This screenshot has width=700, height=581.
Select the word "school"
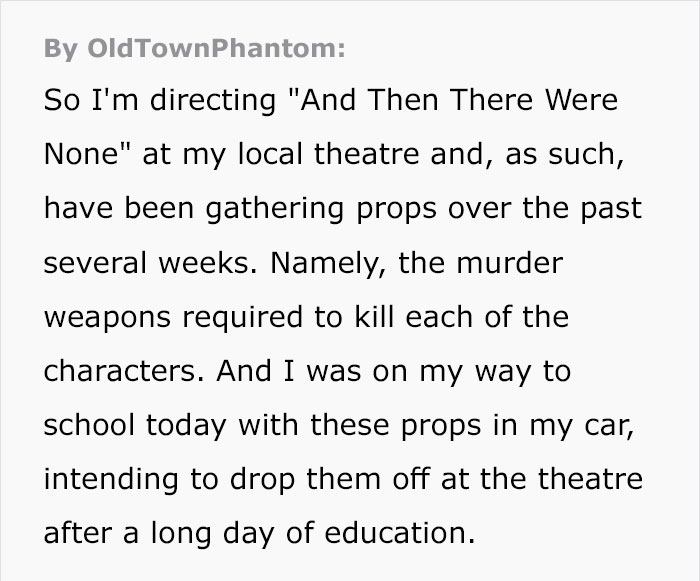point(91,426)
